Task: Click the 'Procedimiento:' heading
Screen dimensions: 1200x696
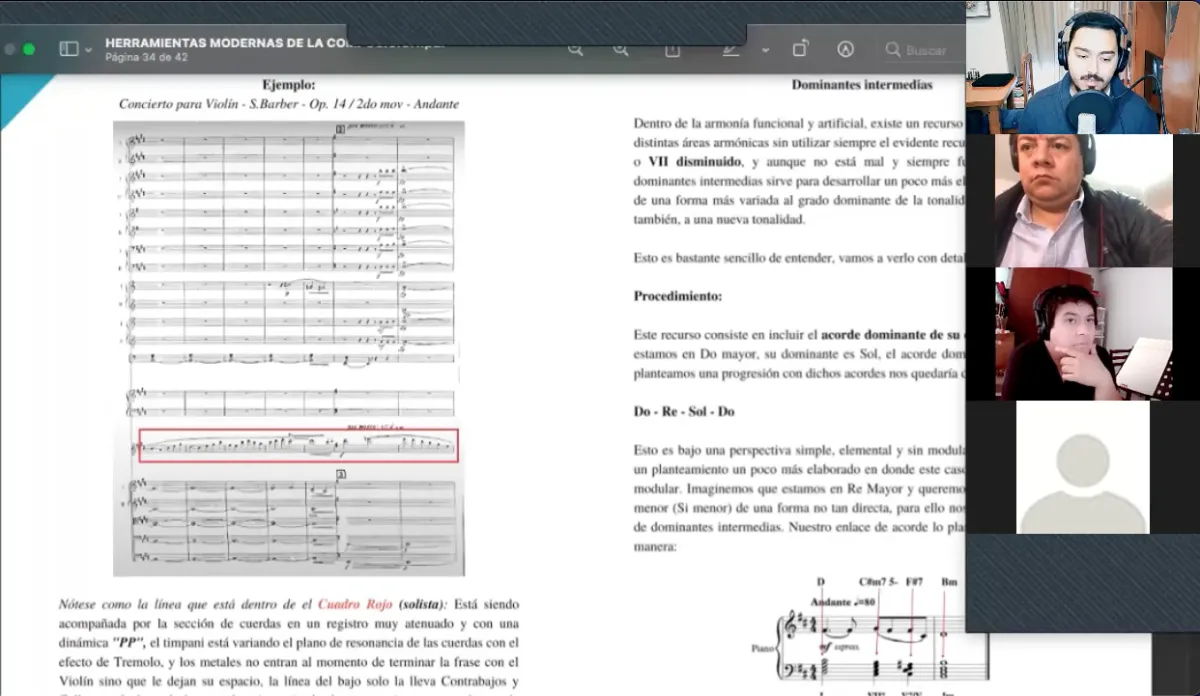Action: 678,296
